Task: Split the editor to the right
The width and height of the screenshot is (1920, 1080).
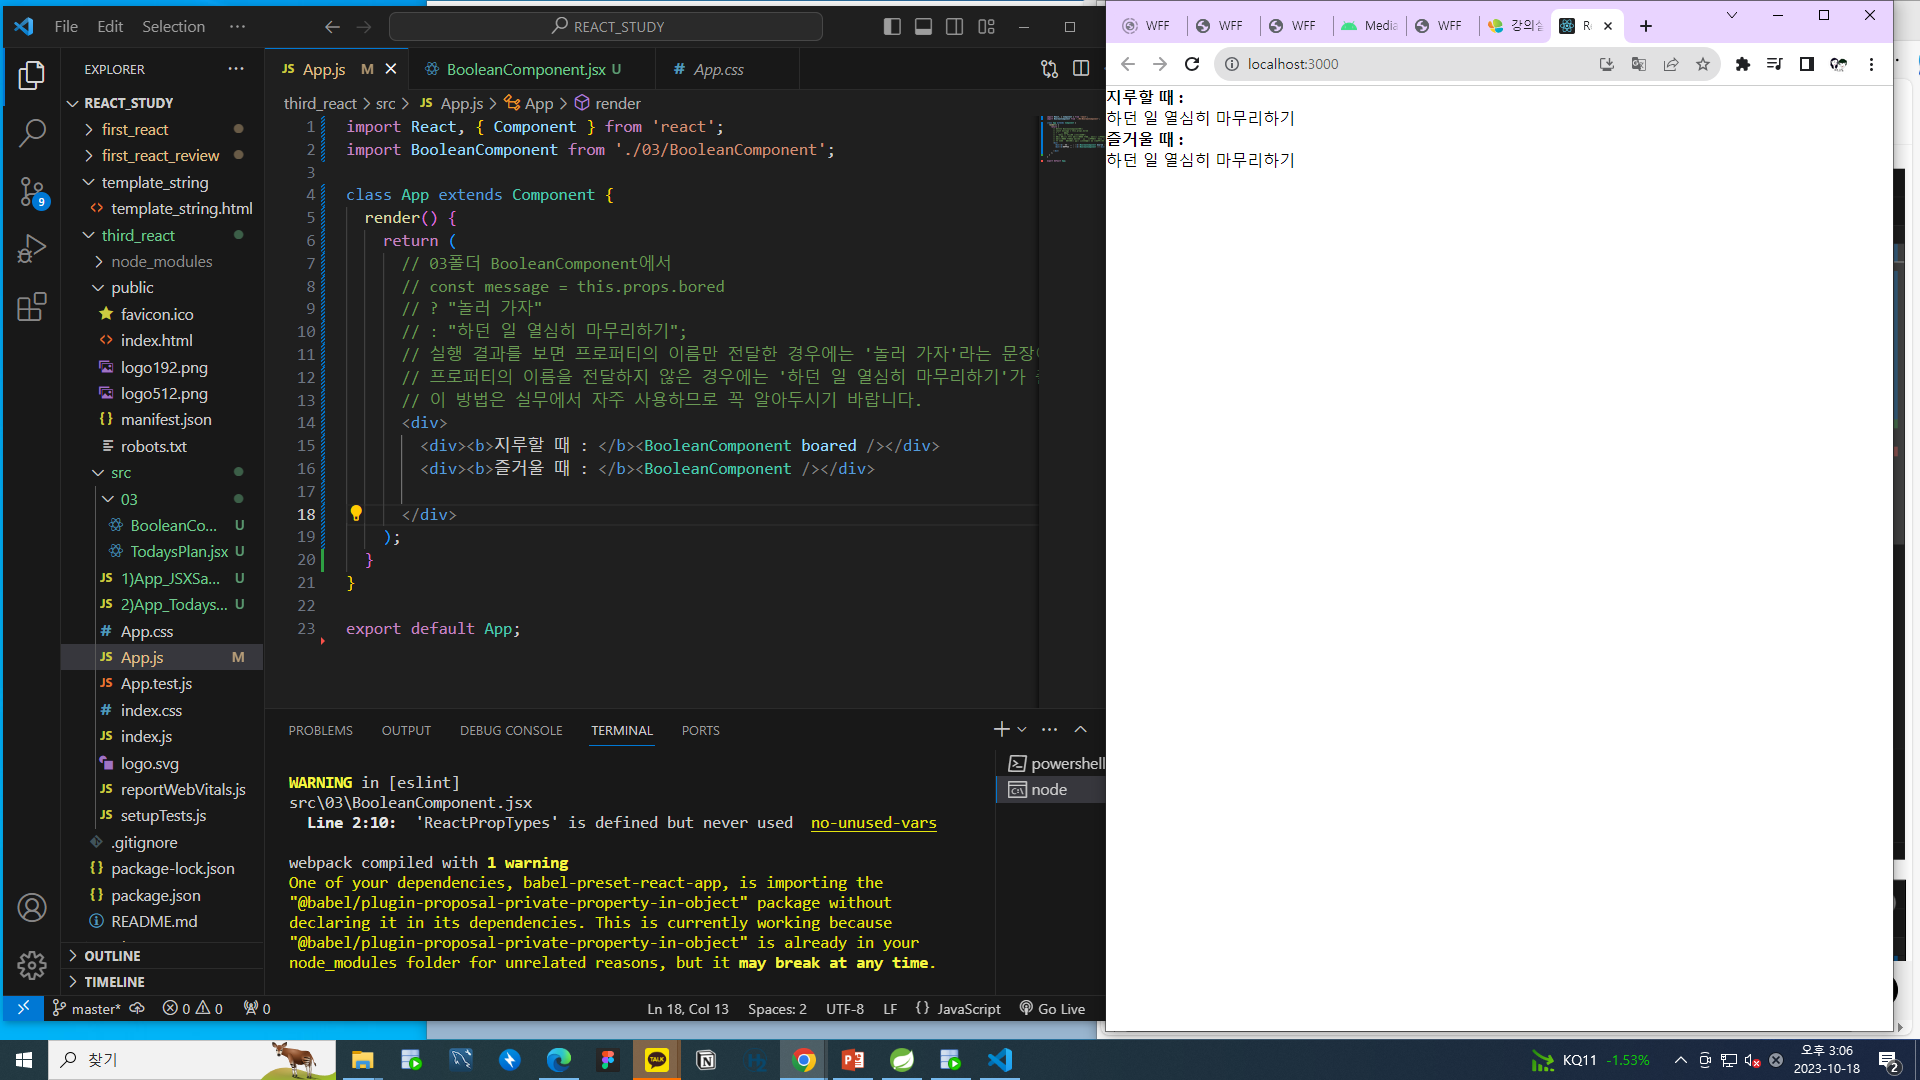Action: pyautogui.click(x=1081, y=69)
